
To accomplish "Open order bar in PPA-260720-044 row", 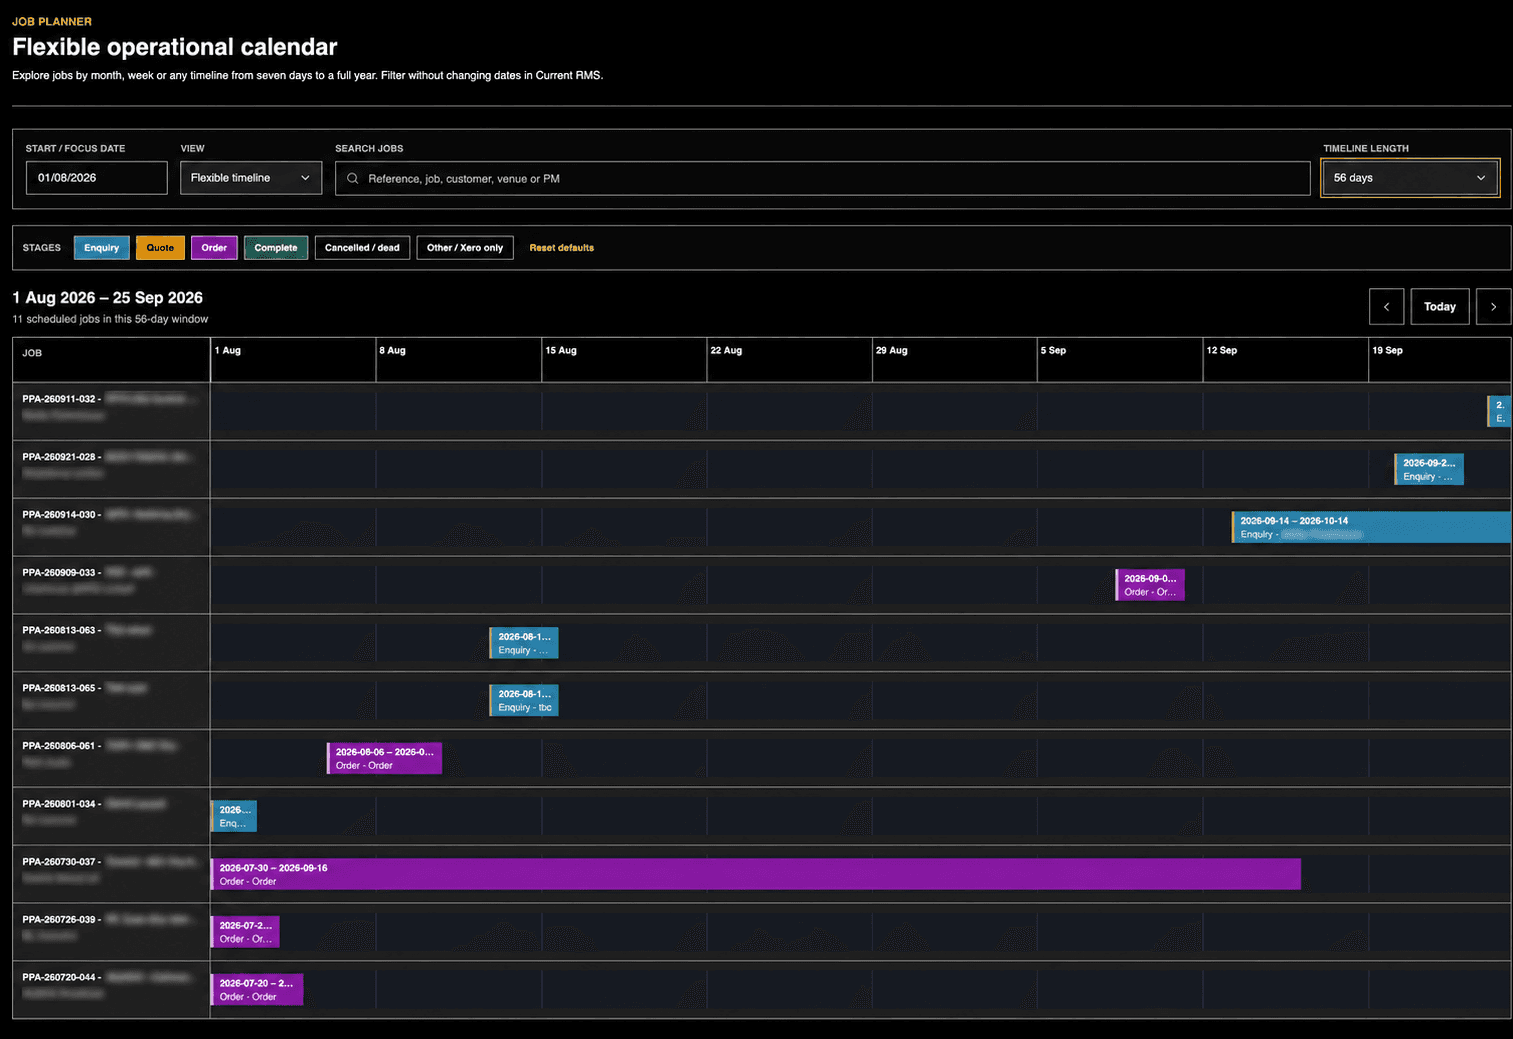I will pos(257,990).
